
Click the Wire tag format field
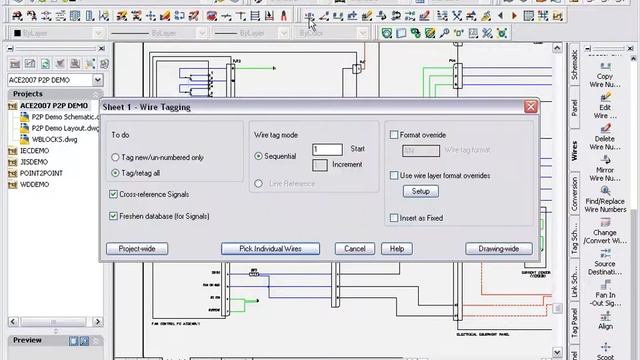tap(421, 151)
